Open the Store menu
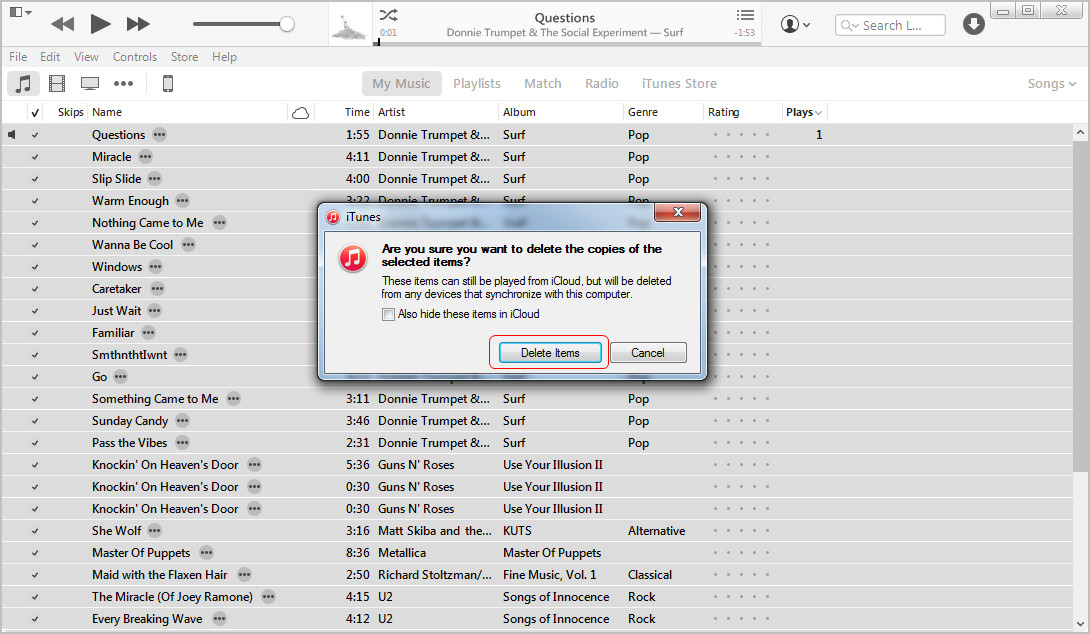The image size is (1090, 634). pos(184,57)
